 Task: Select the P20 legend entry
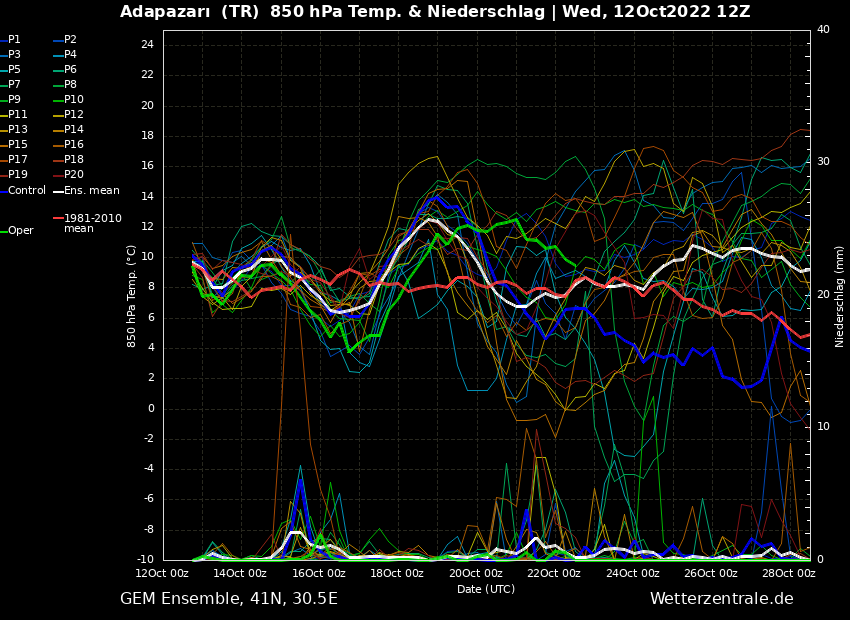point(69,174)
